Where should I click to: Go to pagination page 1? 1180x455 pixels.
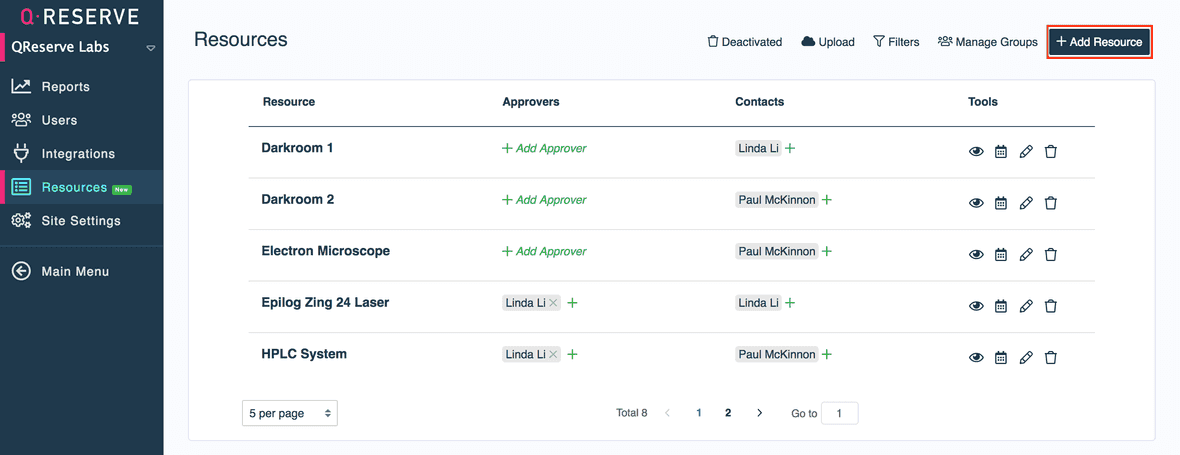(699, 413)
